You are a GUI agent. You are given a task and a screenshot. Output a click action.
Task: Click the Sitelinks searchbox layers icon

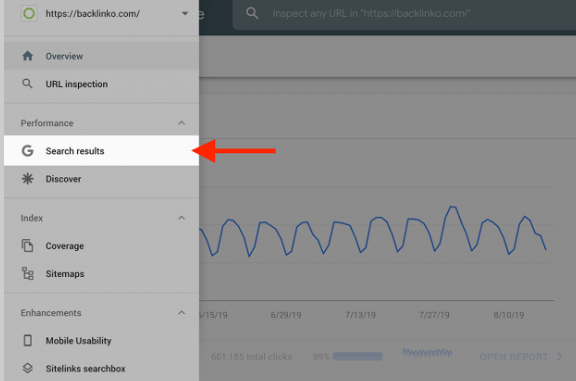[x=28, y=368]
